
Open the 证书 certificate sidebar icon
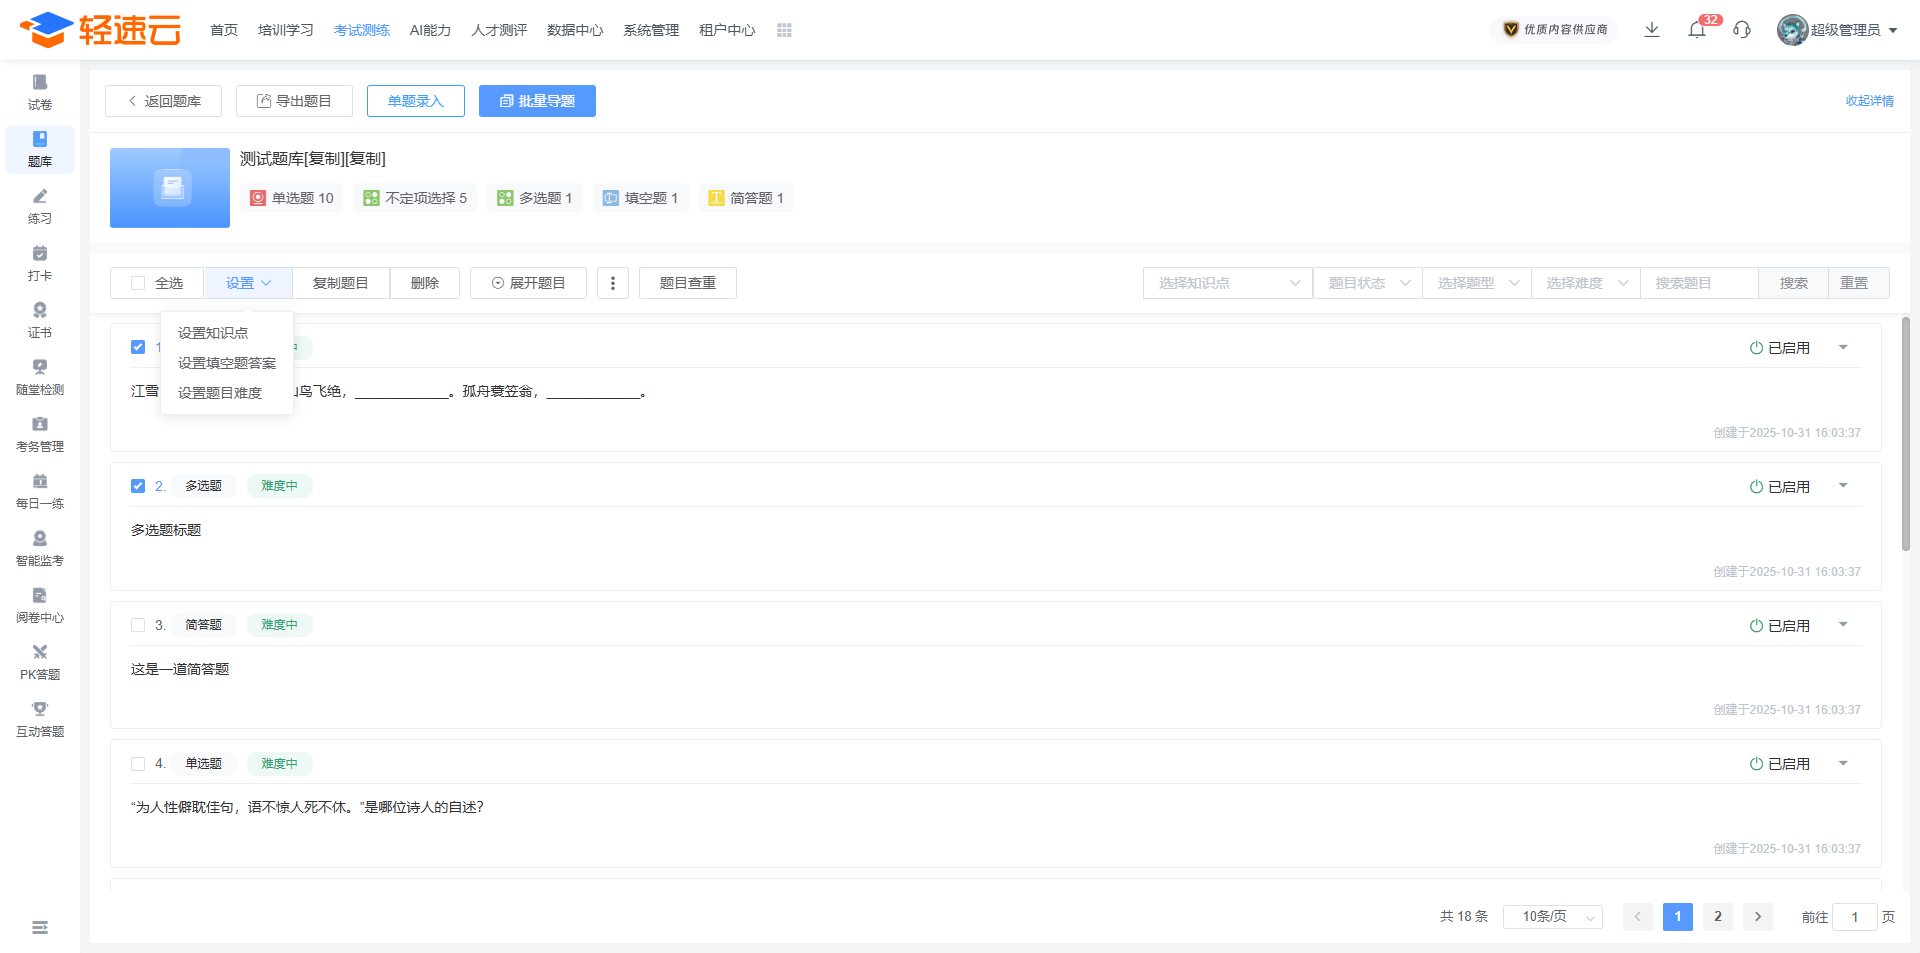[40, 319]
